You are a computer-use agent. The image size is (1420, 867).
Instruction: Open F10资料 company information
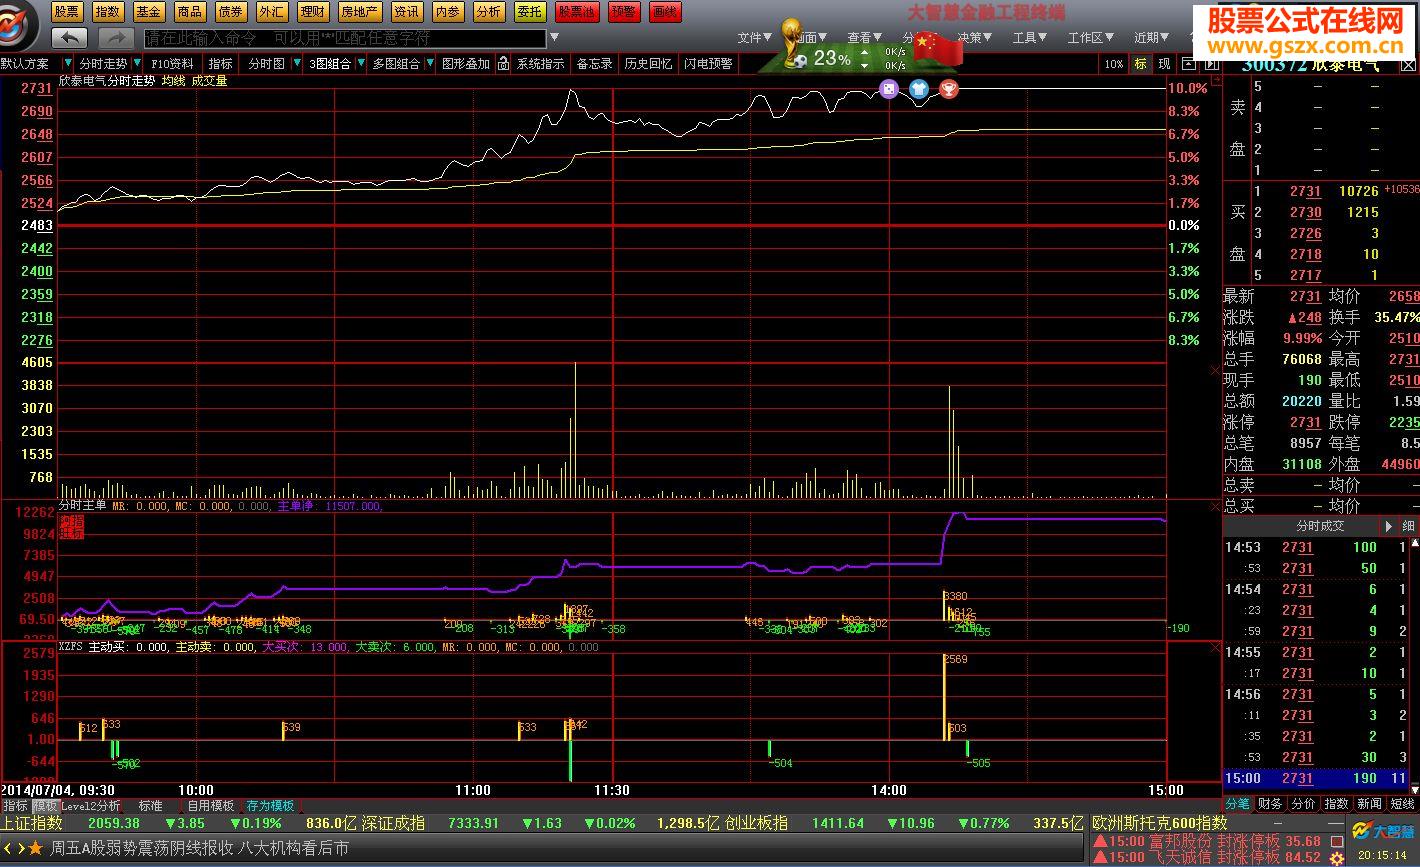(x=173, y=63)
